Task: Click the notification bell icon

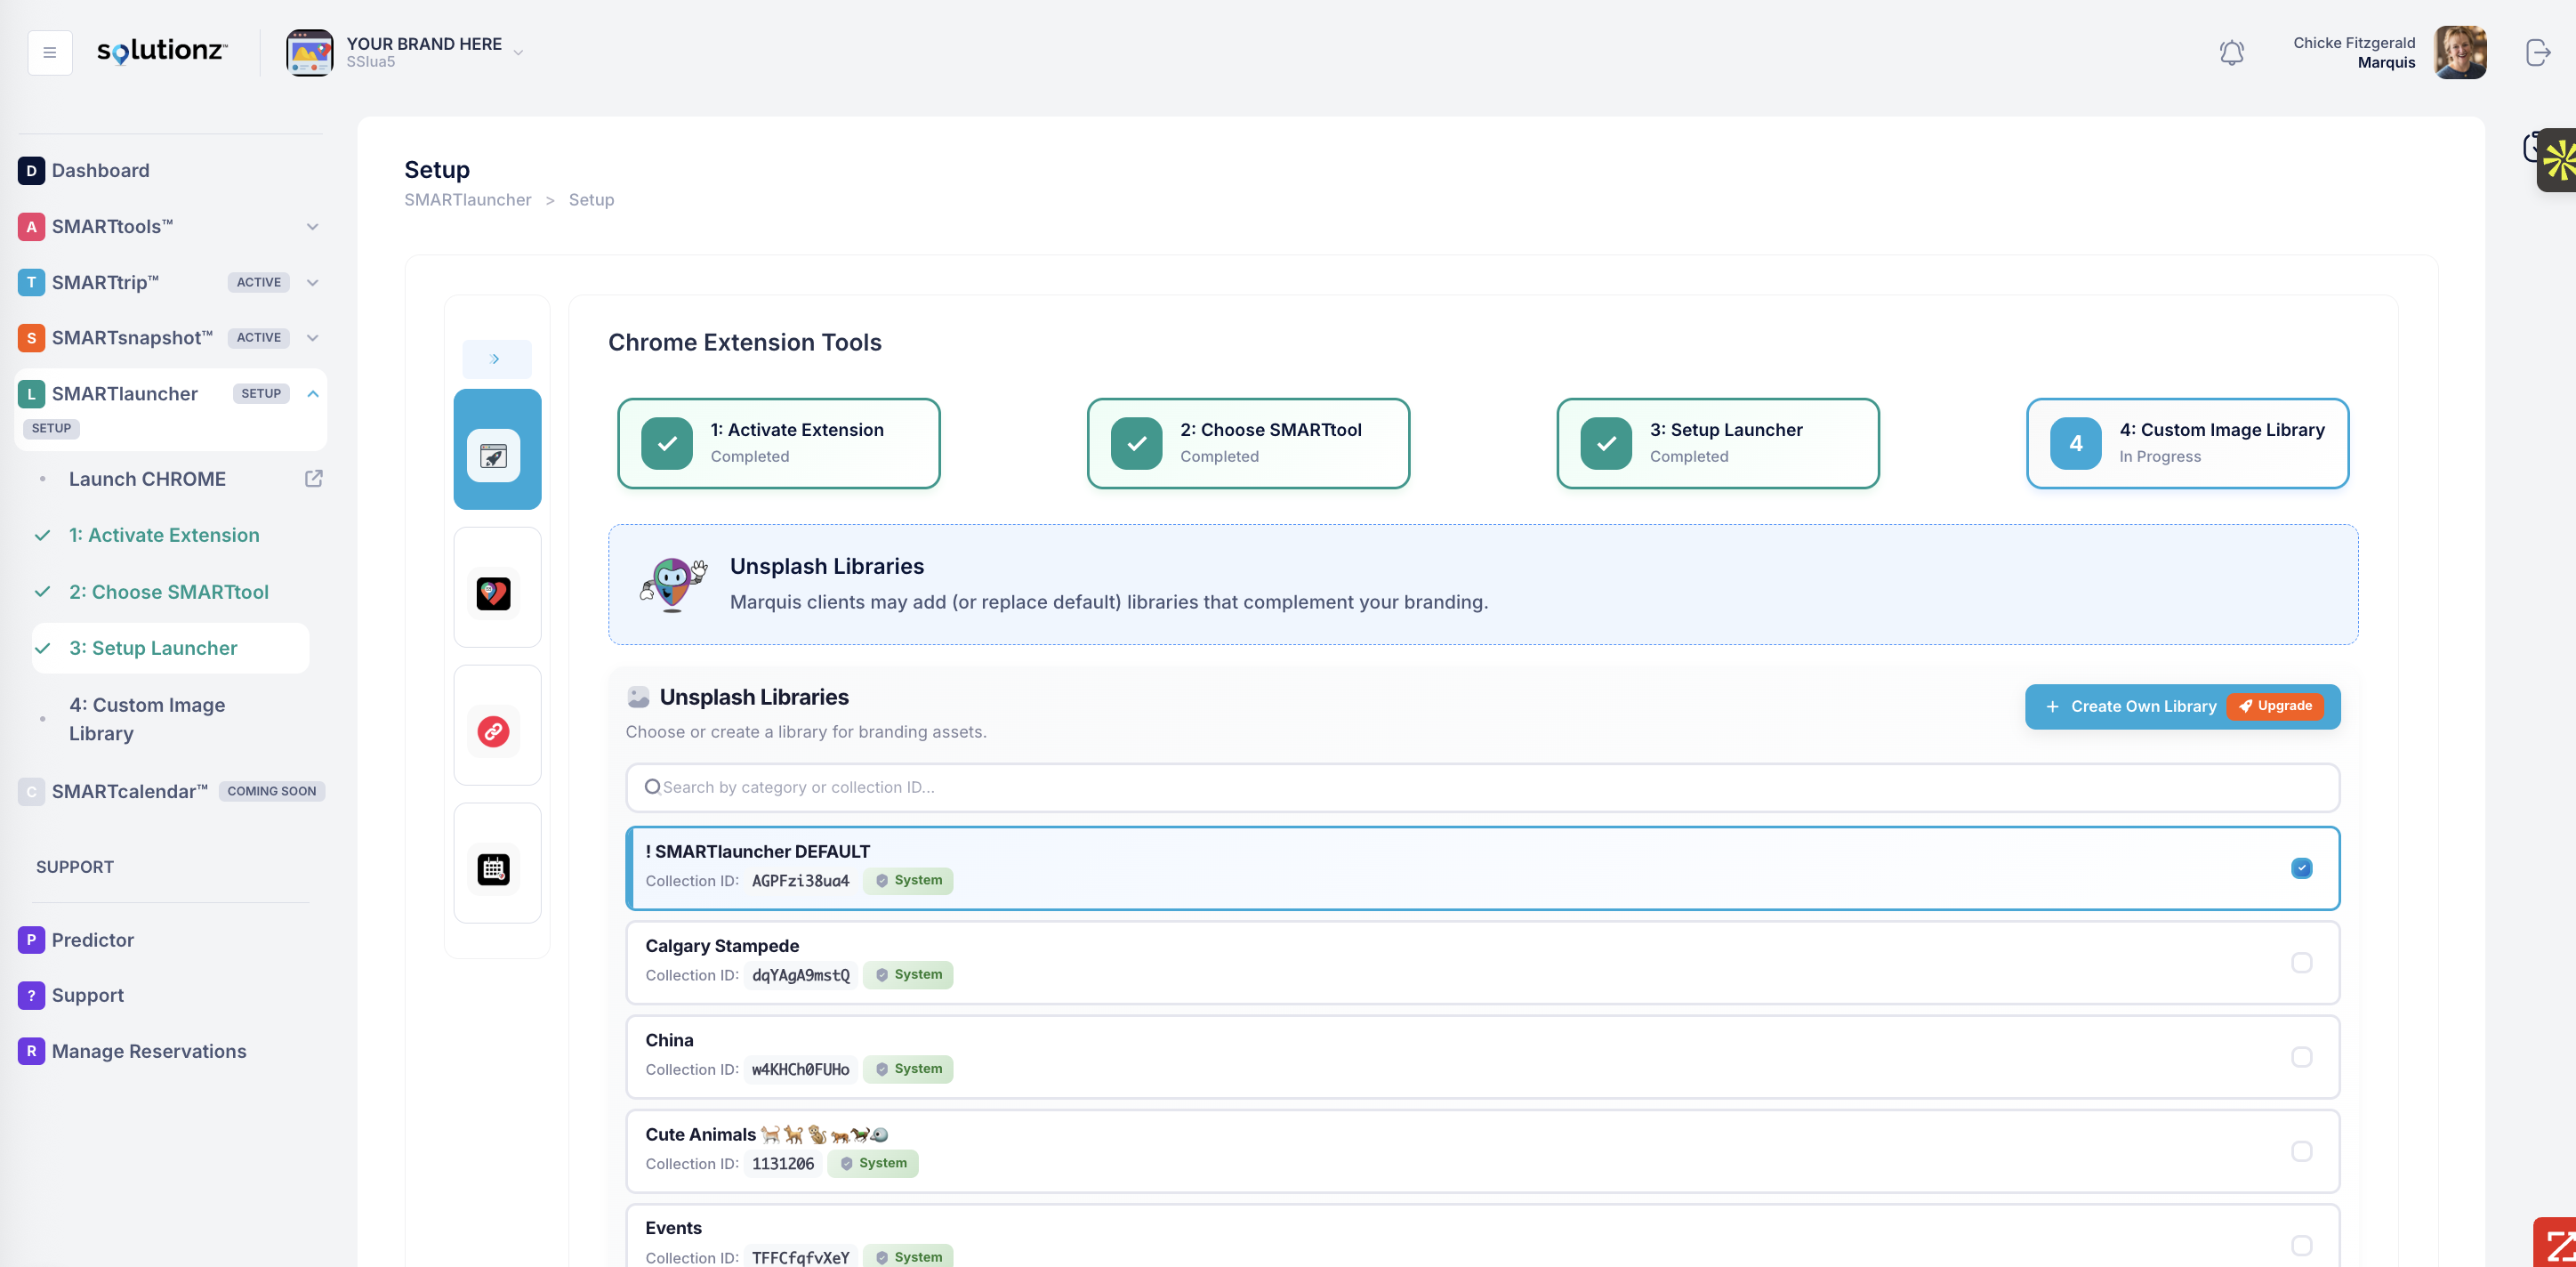Action: point(2231,52)
